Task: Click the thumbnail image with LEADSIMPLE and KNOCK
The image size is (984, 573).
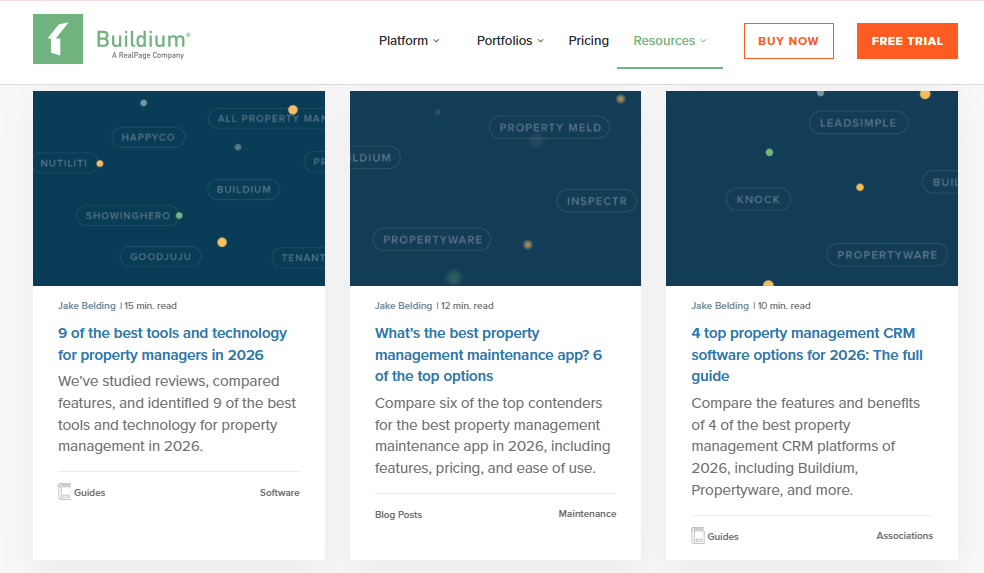Action: pos(811,188)
